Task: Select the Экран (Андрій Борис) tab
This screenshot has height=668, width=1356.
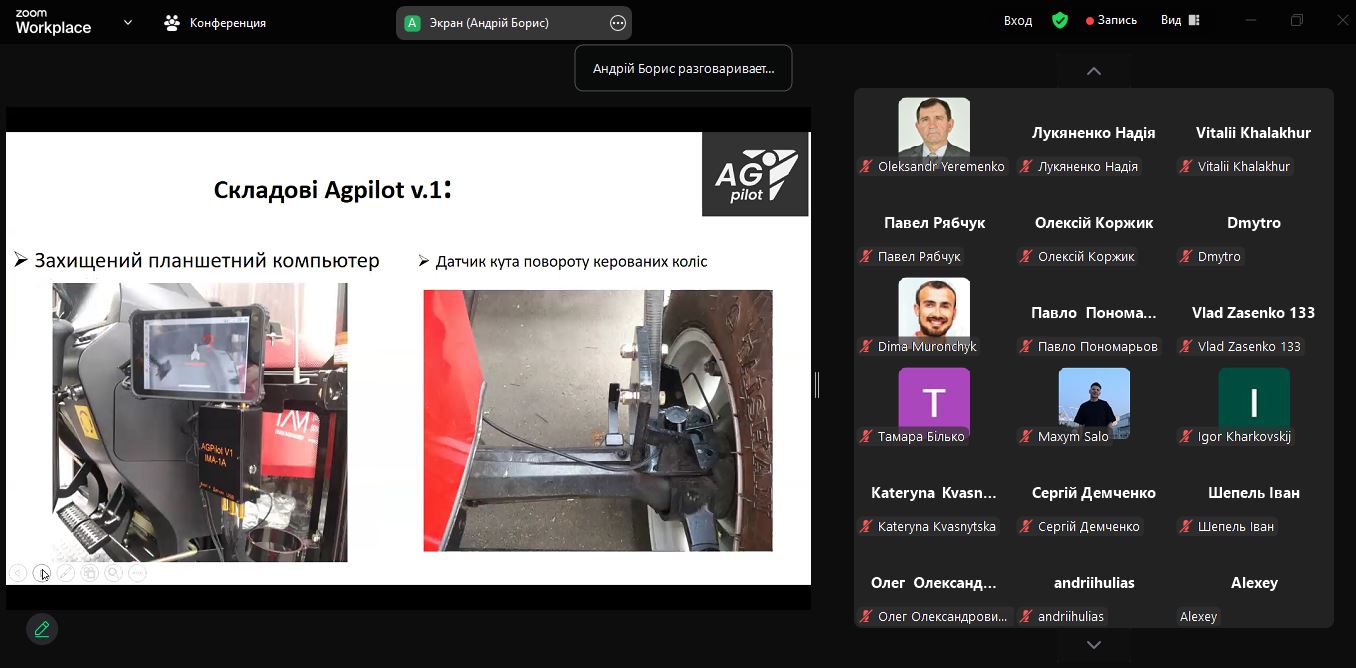Action: 513,23
